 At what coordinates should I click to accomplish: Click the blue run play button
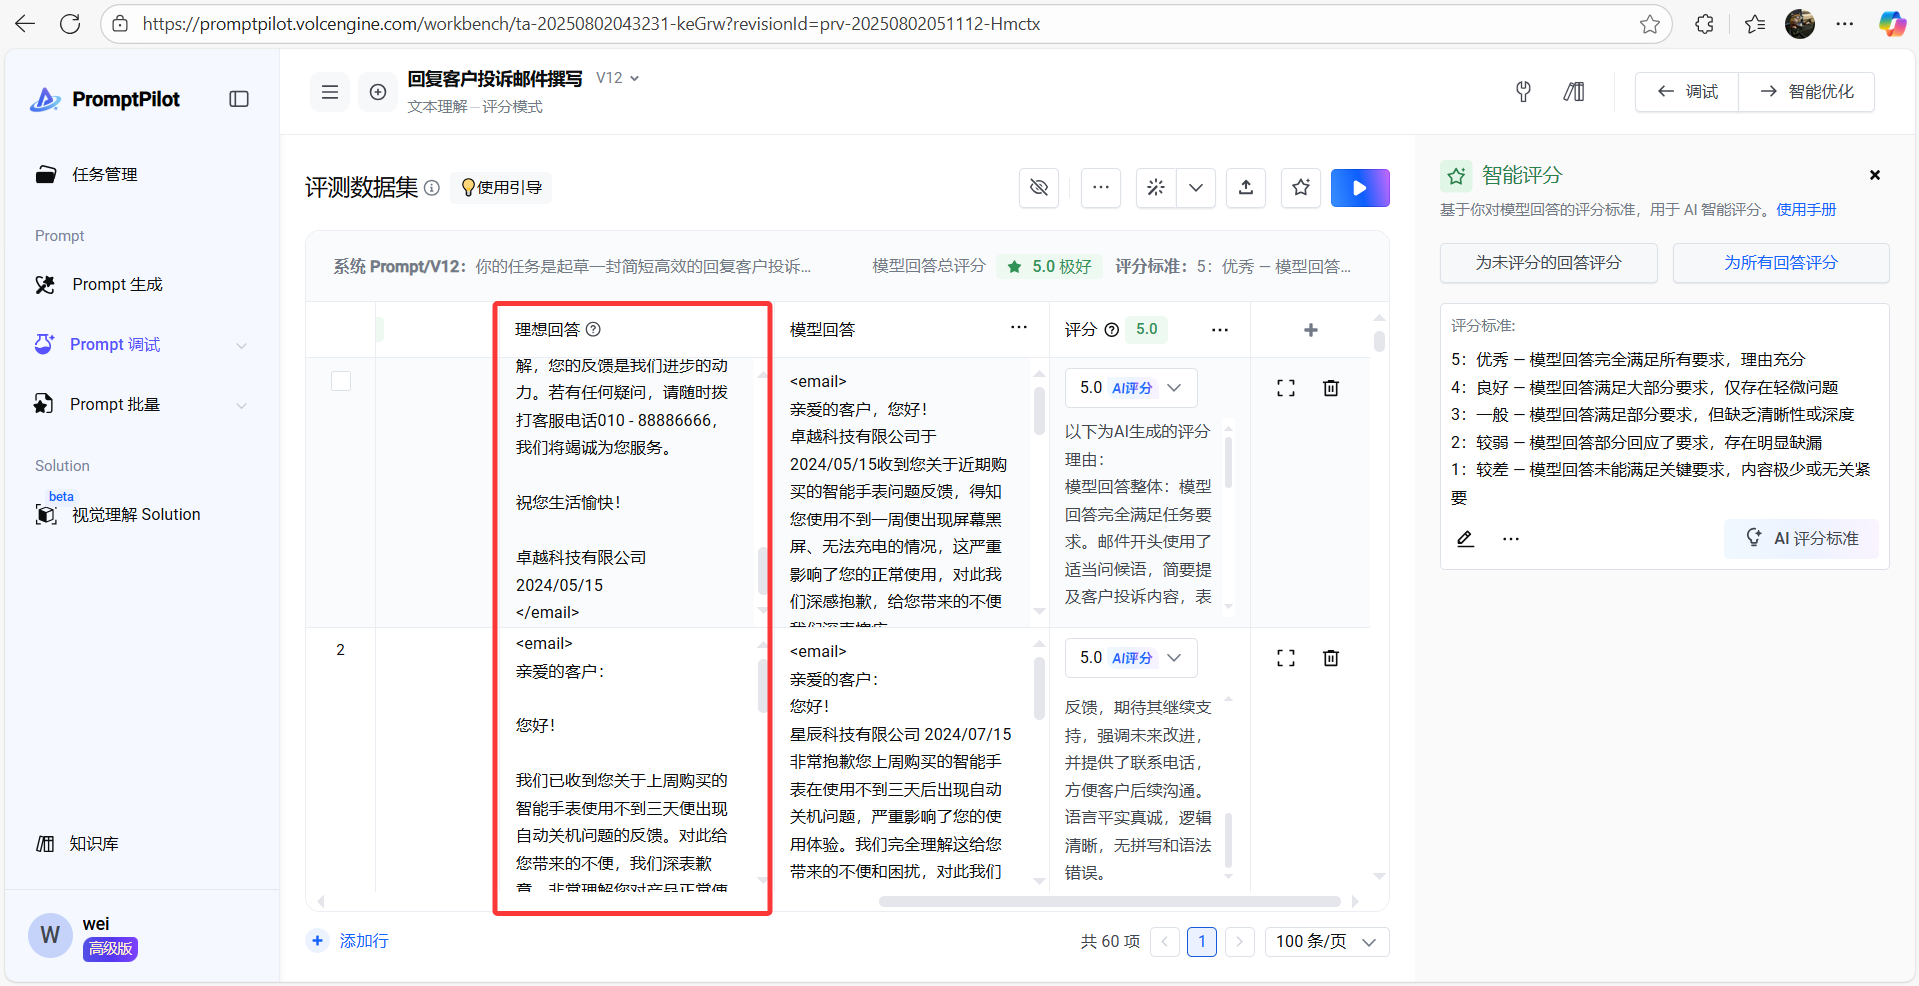click(1359, 188)
